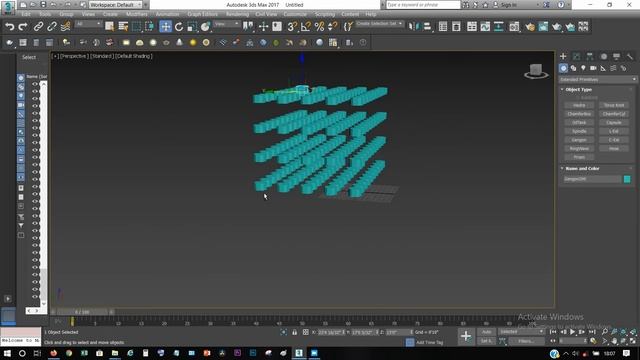Click the Capsule object type button
640x360 pixels.
(x=614, y=122)
